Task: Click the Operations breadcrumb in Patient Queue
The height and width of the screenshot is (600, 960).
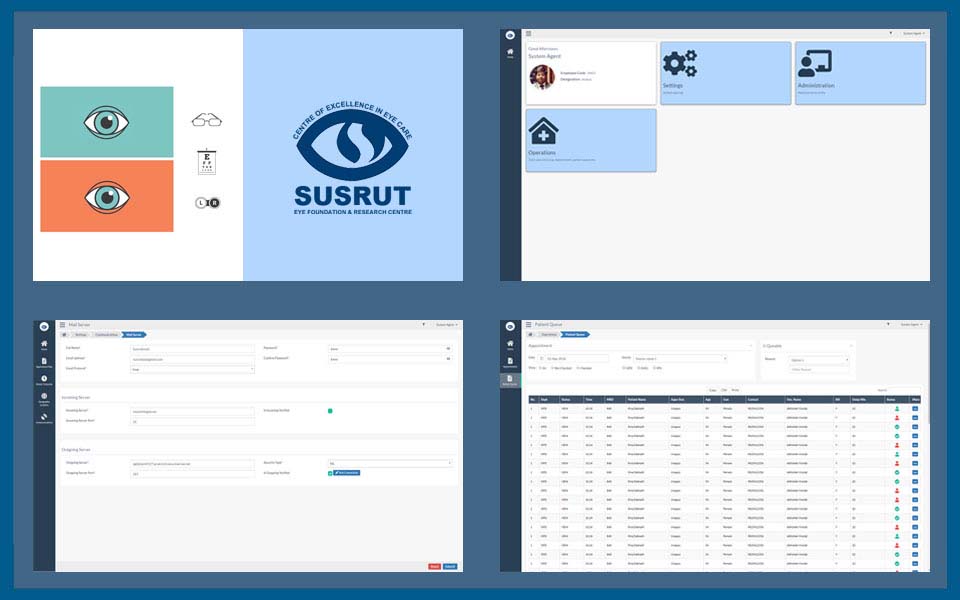Action: [x=549, y=335]
